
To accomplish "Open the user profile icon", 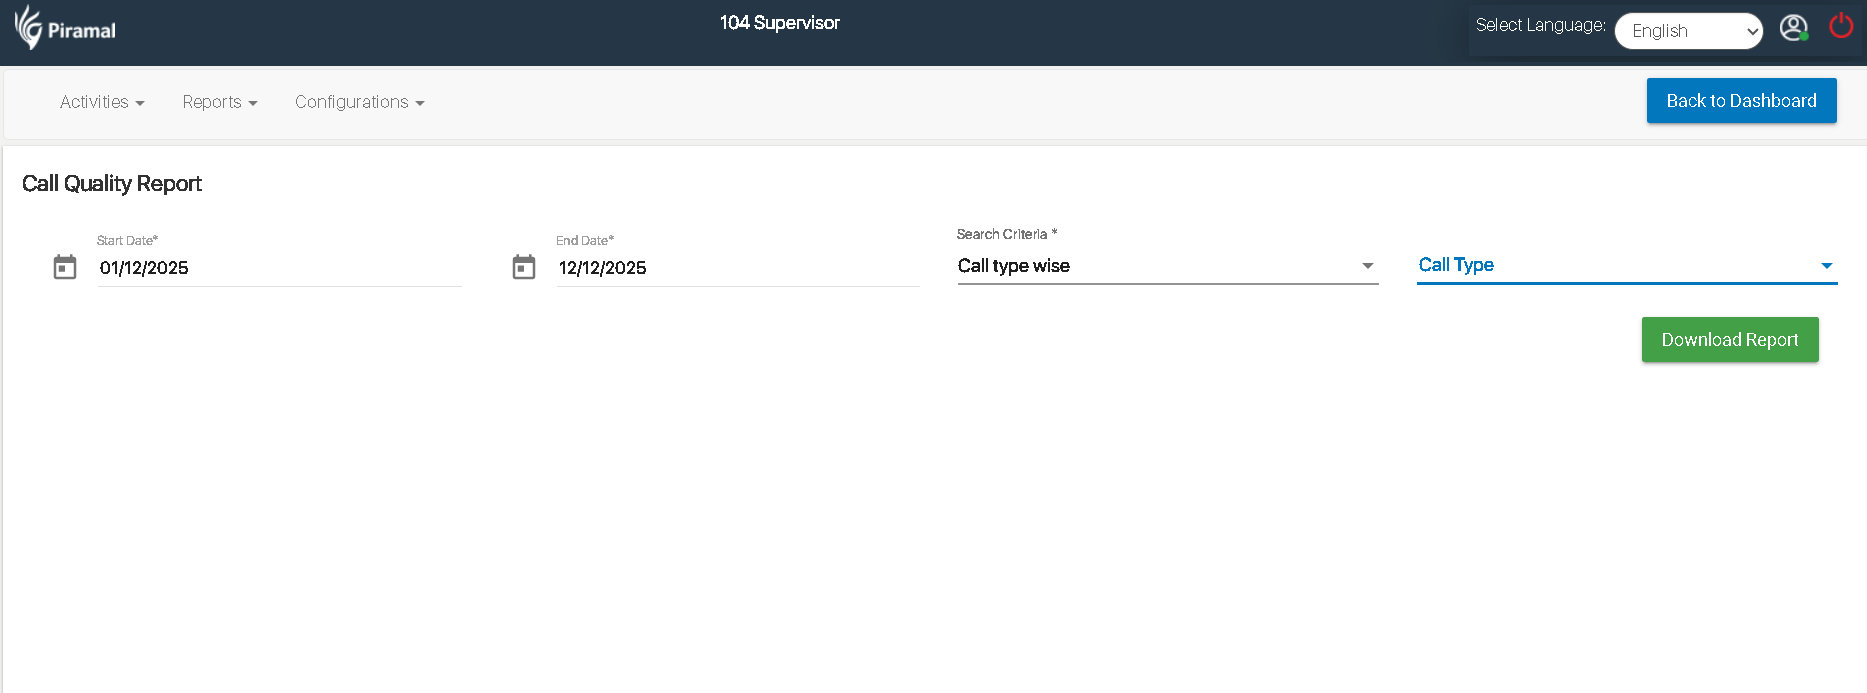I will tap(1793, 28).
